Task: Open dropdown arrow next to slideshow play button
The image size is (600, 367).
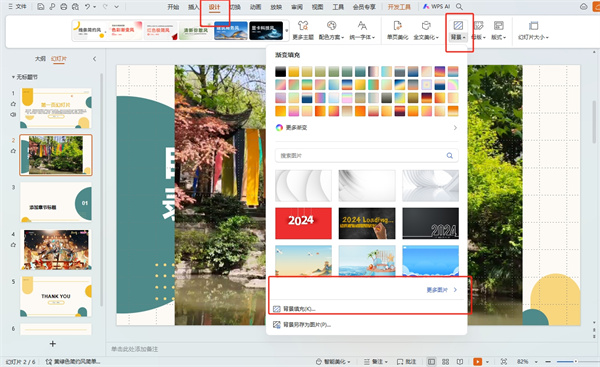Action: click(x=487, y=362)
